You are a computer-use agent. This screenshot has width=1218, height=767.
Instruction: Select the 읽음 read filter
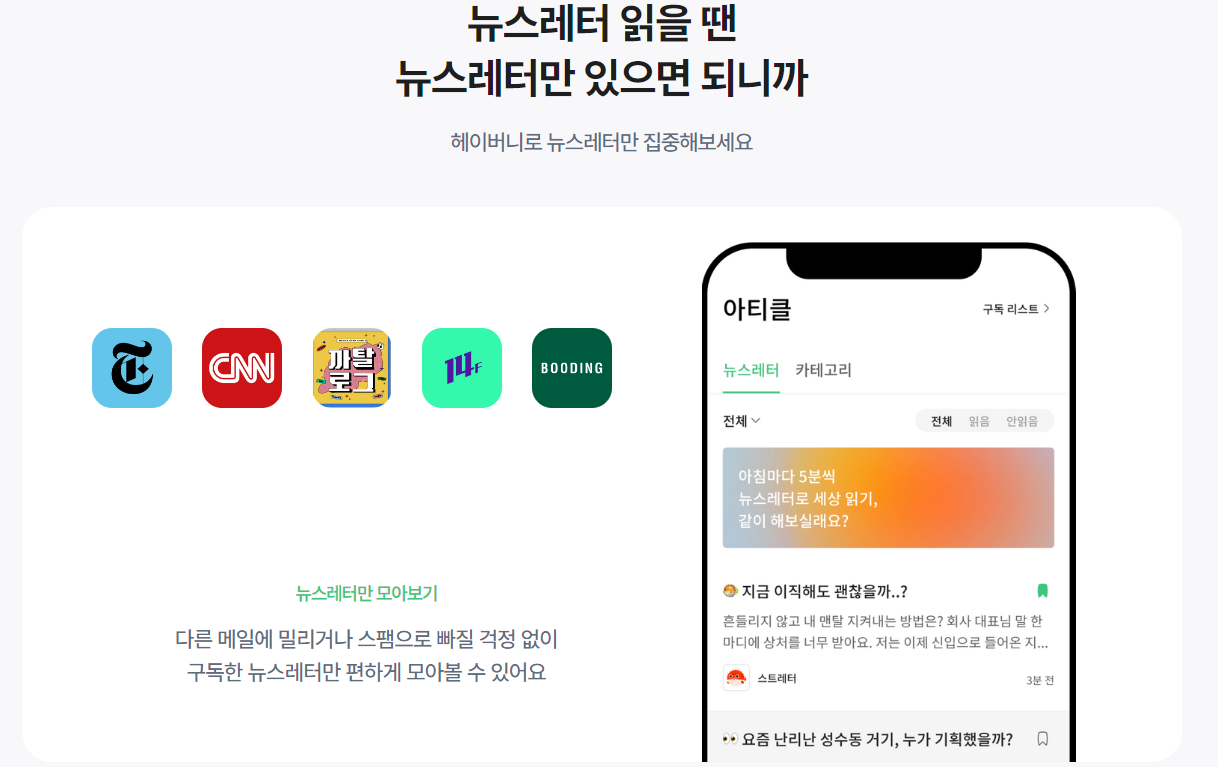[979, 421]
